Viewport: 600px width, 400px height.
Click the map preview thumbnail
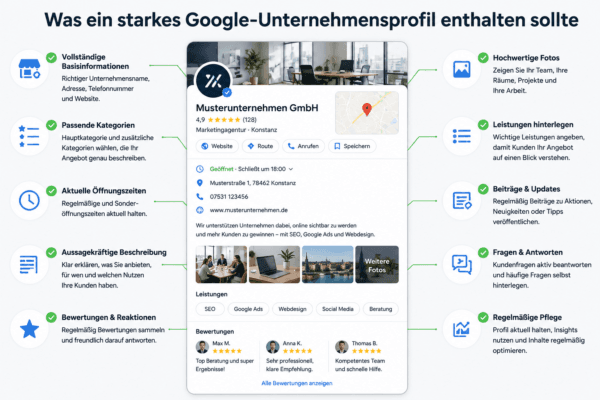(367, 113)
